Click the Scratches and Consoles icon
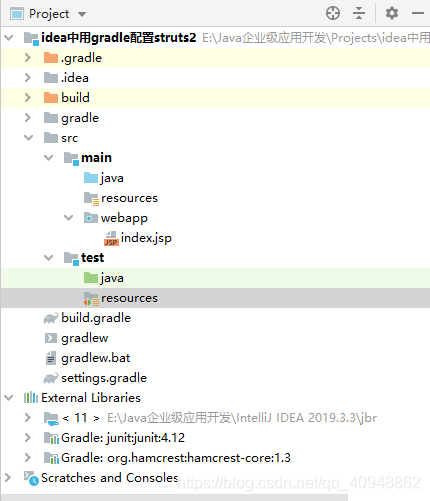 coord(31,478)
